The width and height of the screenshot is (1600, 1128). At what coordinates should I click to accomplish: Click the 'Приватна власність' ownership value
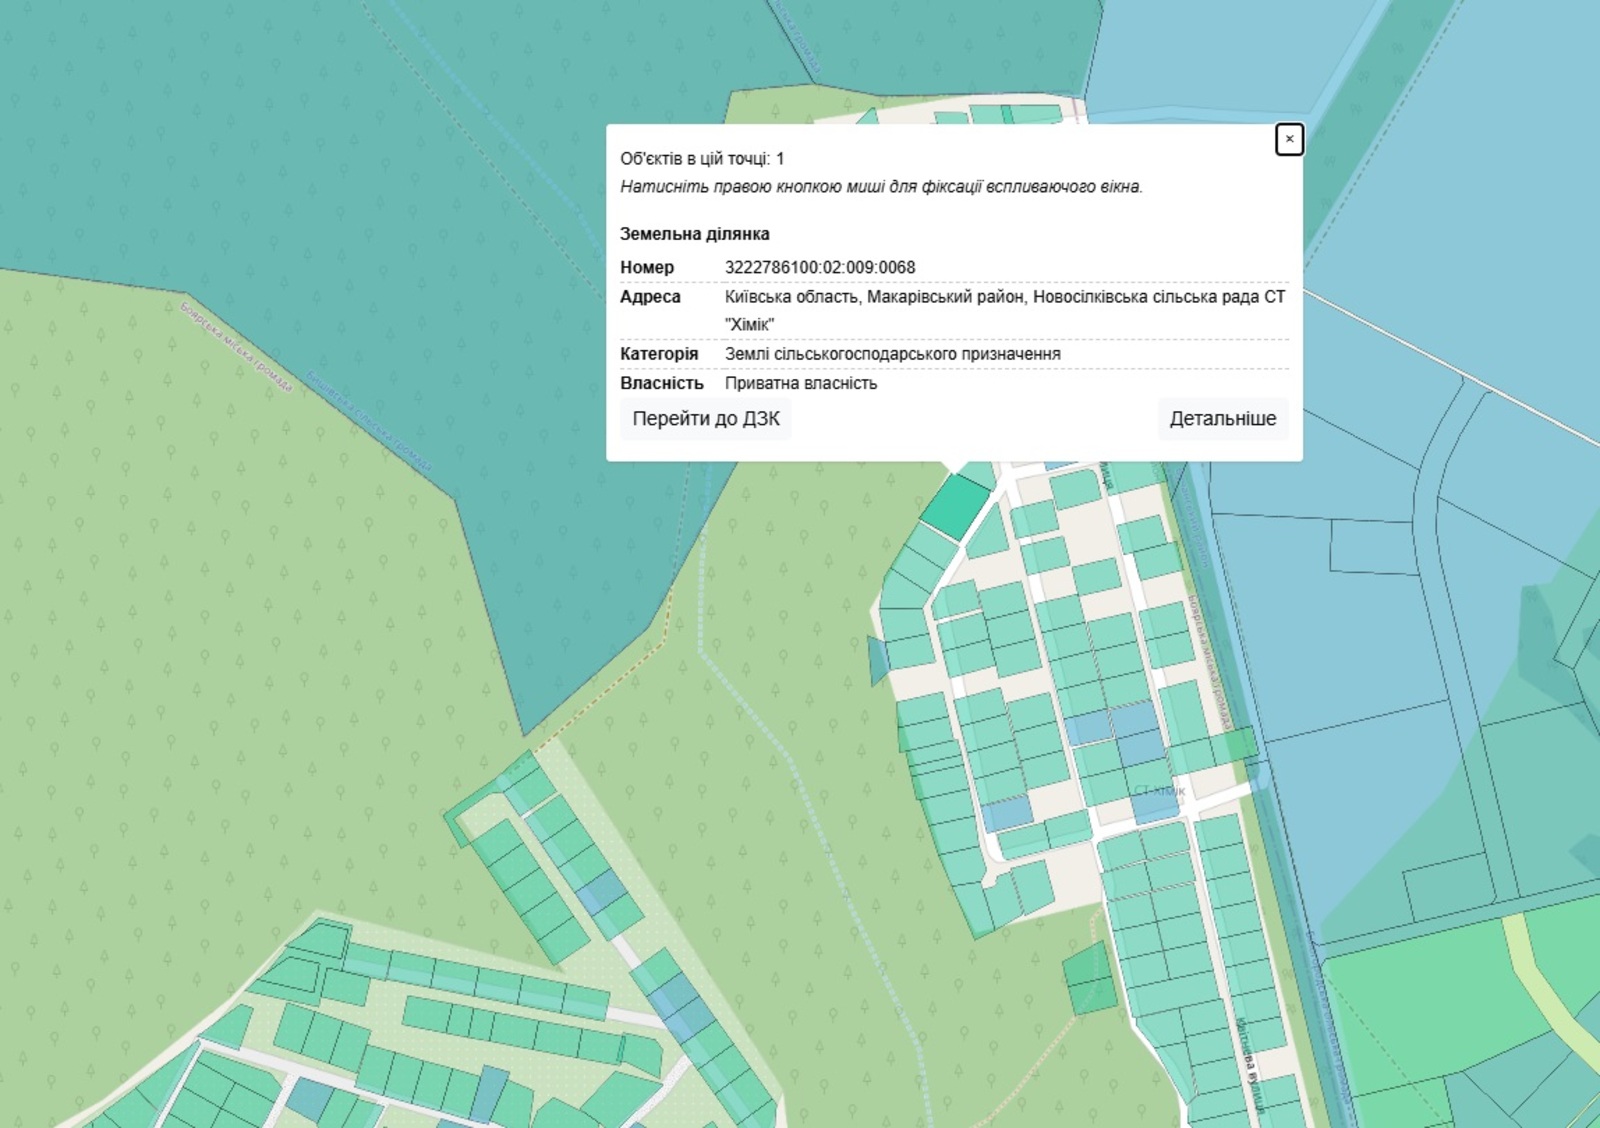tap(800, 383)
